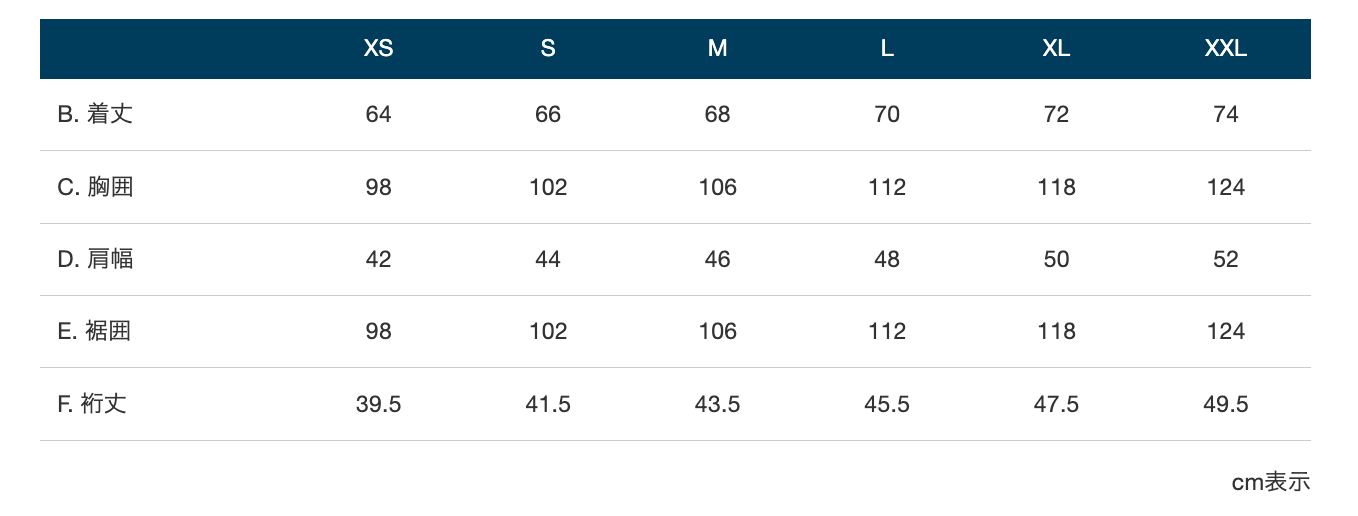
Task: Click the 裄丈 value 39.5
Action: (378, 404)
